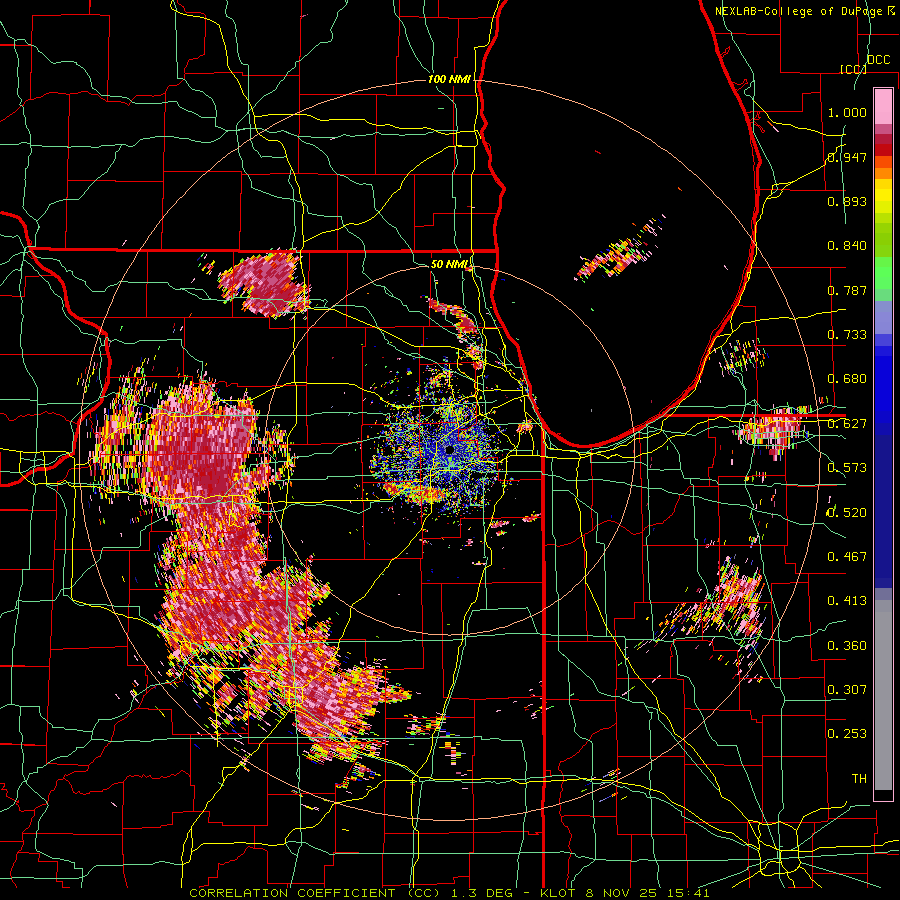Viewport: 900px width, 900px height.
Task: Click the 0.573 scale value
Action: (x=847, y=468)
